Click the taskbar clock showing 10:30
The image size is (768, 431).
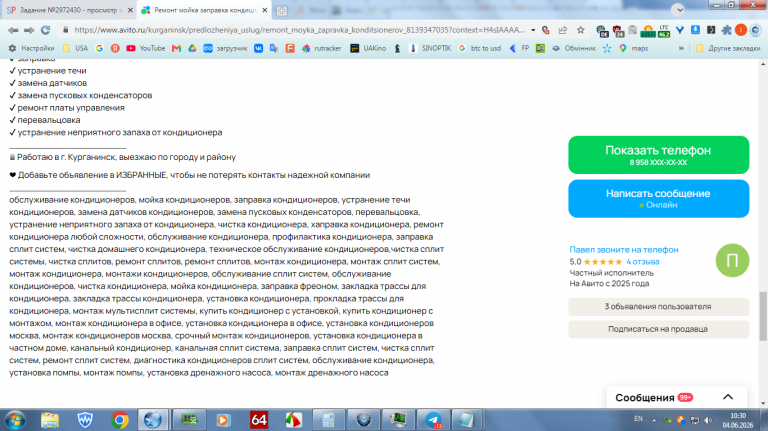pos(737,420)
